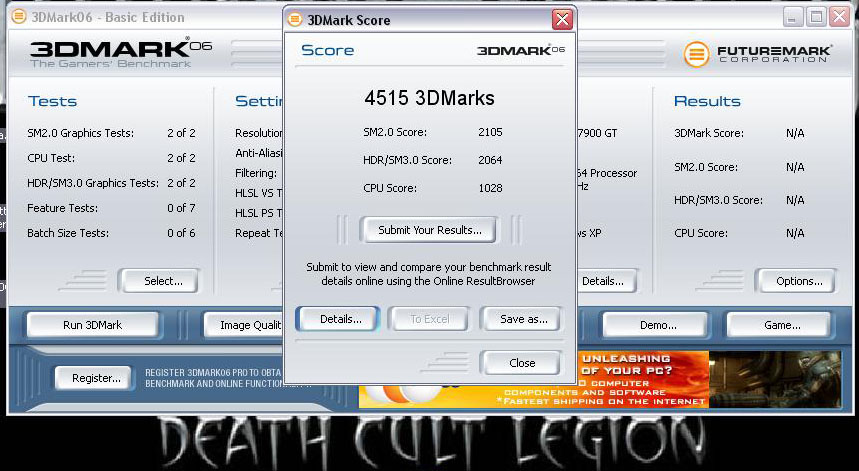Click the Filtering setting label
The height and width of the screenshot is (471, 859).
click(x=256, y=173)
